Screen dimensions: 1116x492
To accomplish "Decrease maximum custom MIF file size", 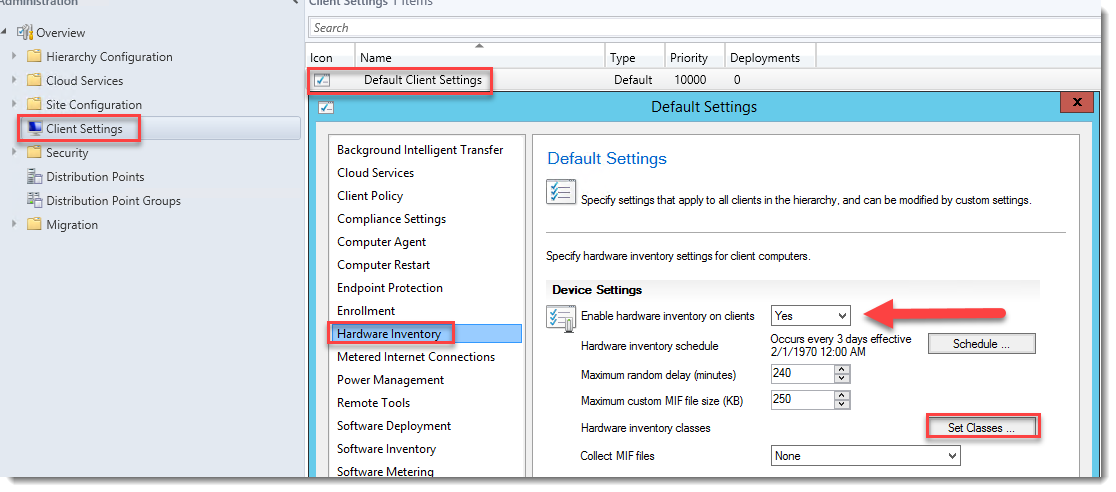I will click(842, 404).
